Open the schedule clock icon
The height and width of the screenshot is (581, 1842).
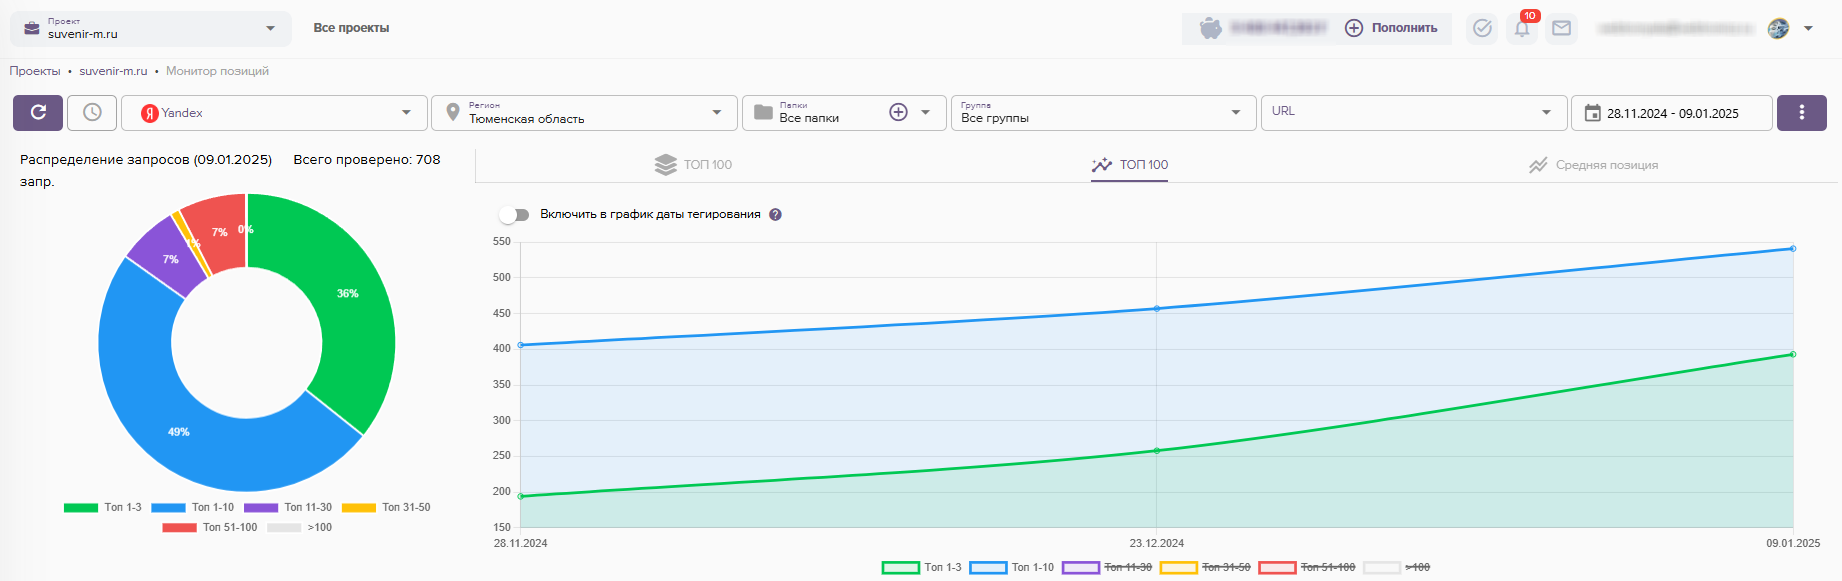(x=92, y=113)
